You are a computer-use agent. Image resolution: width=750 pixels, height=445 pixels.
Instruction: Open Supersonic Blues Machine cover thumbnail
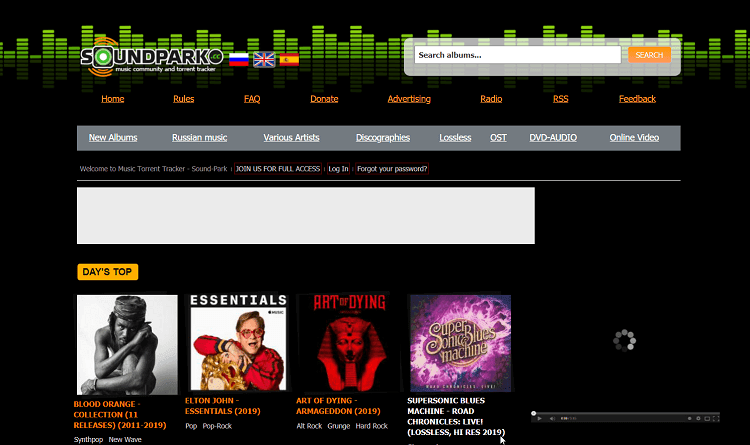click(x=461, y=343)
